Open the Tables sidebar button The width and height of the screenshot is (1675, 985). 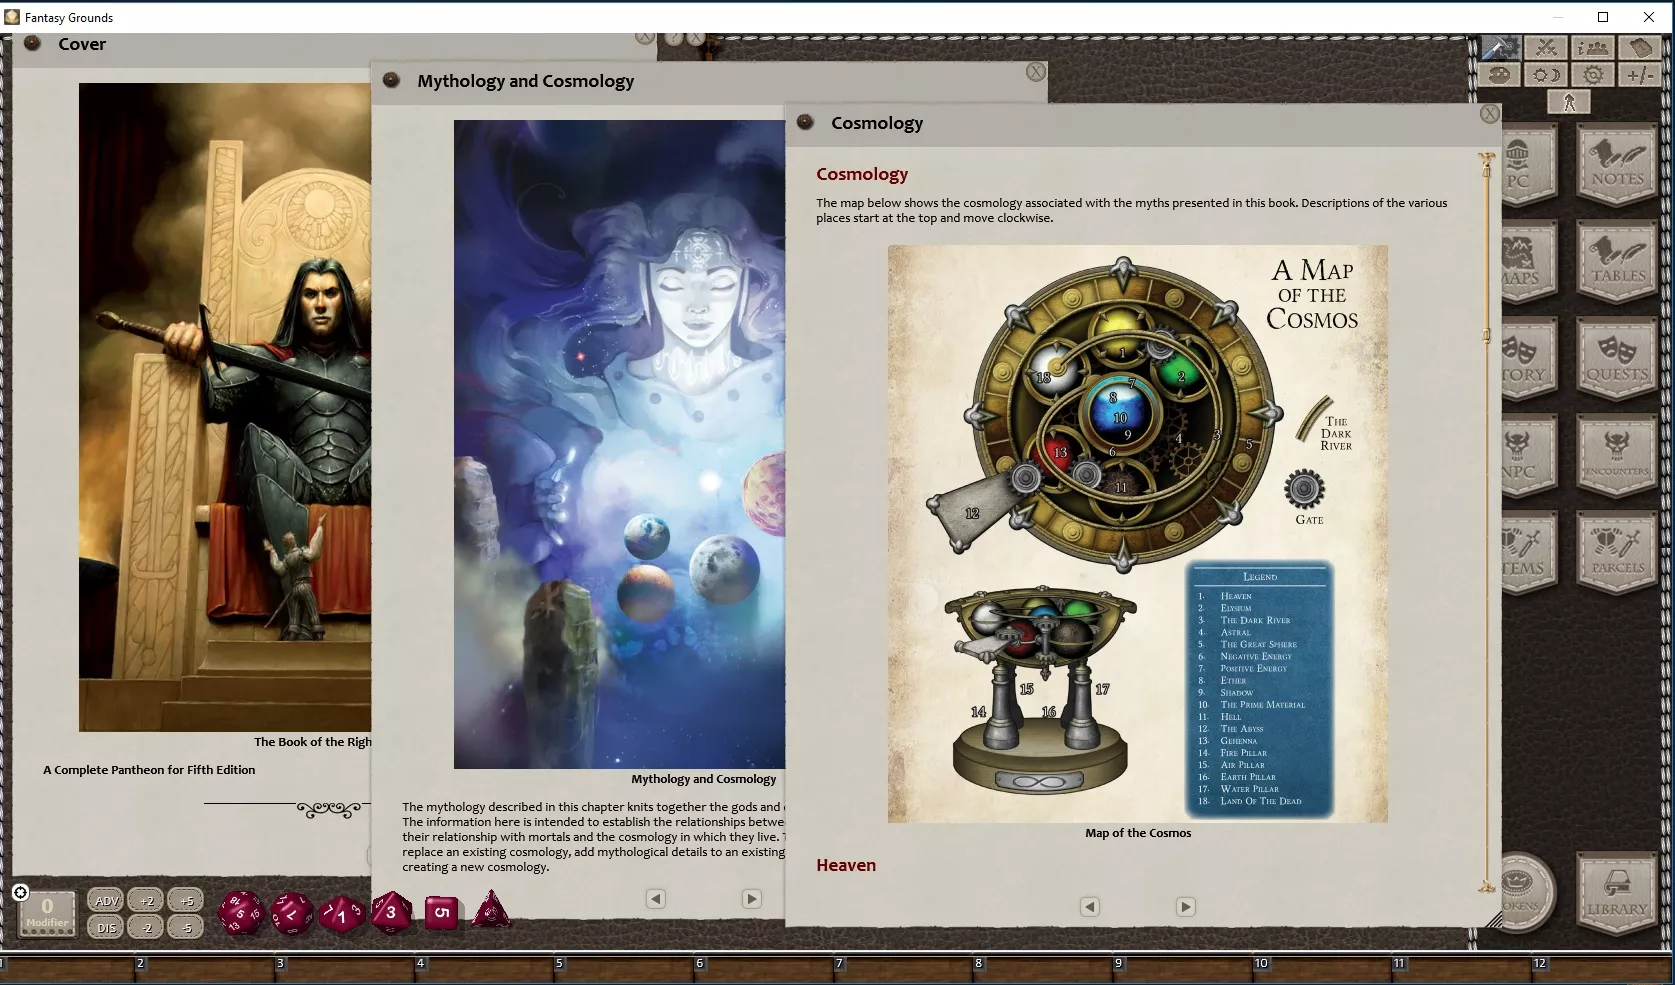coord(1617,263)
